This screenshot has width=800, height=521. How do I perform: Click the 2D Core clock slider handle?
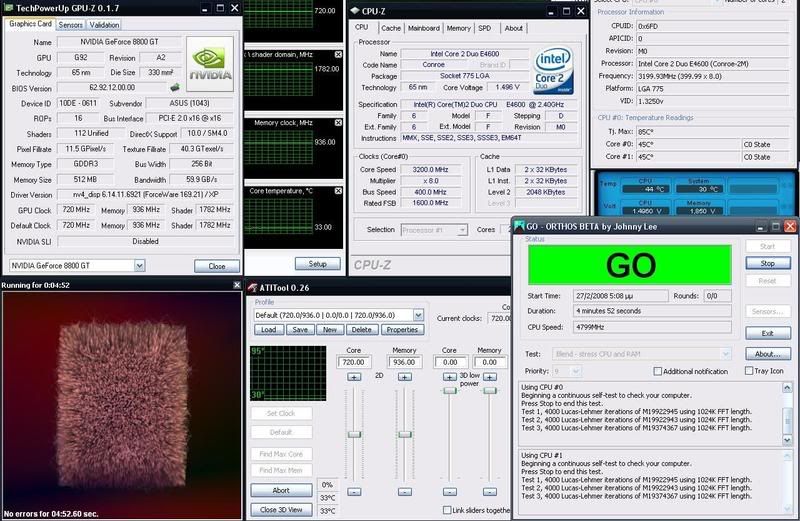point(354,434)
